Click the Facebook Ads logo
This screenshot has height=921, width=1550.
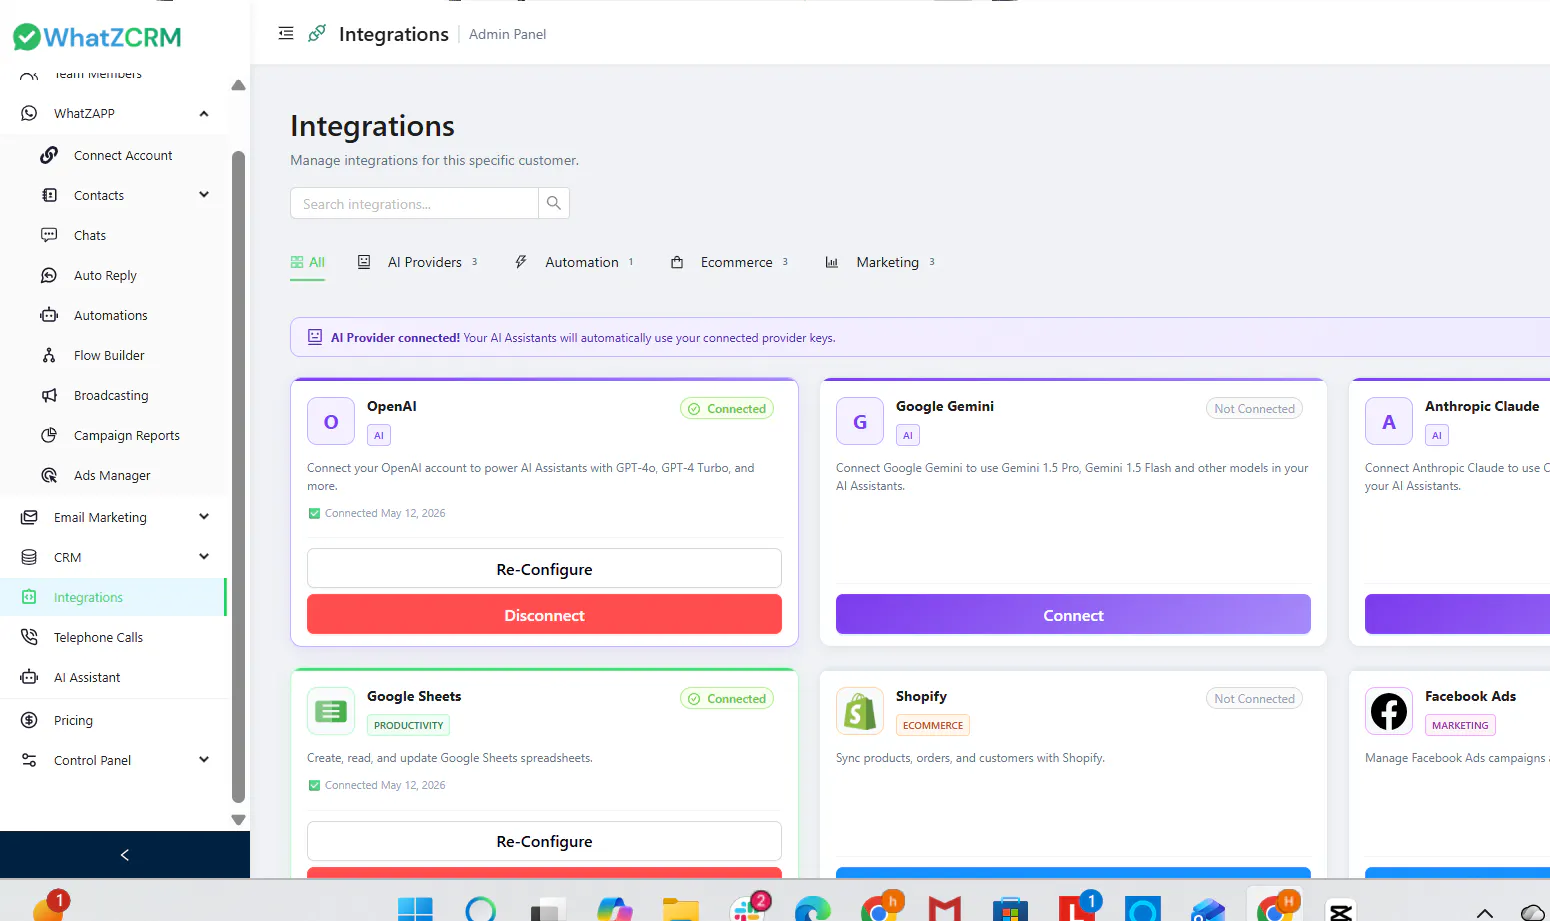tap(1389, 711)
